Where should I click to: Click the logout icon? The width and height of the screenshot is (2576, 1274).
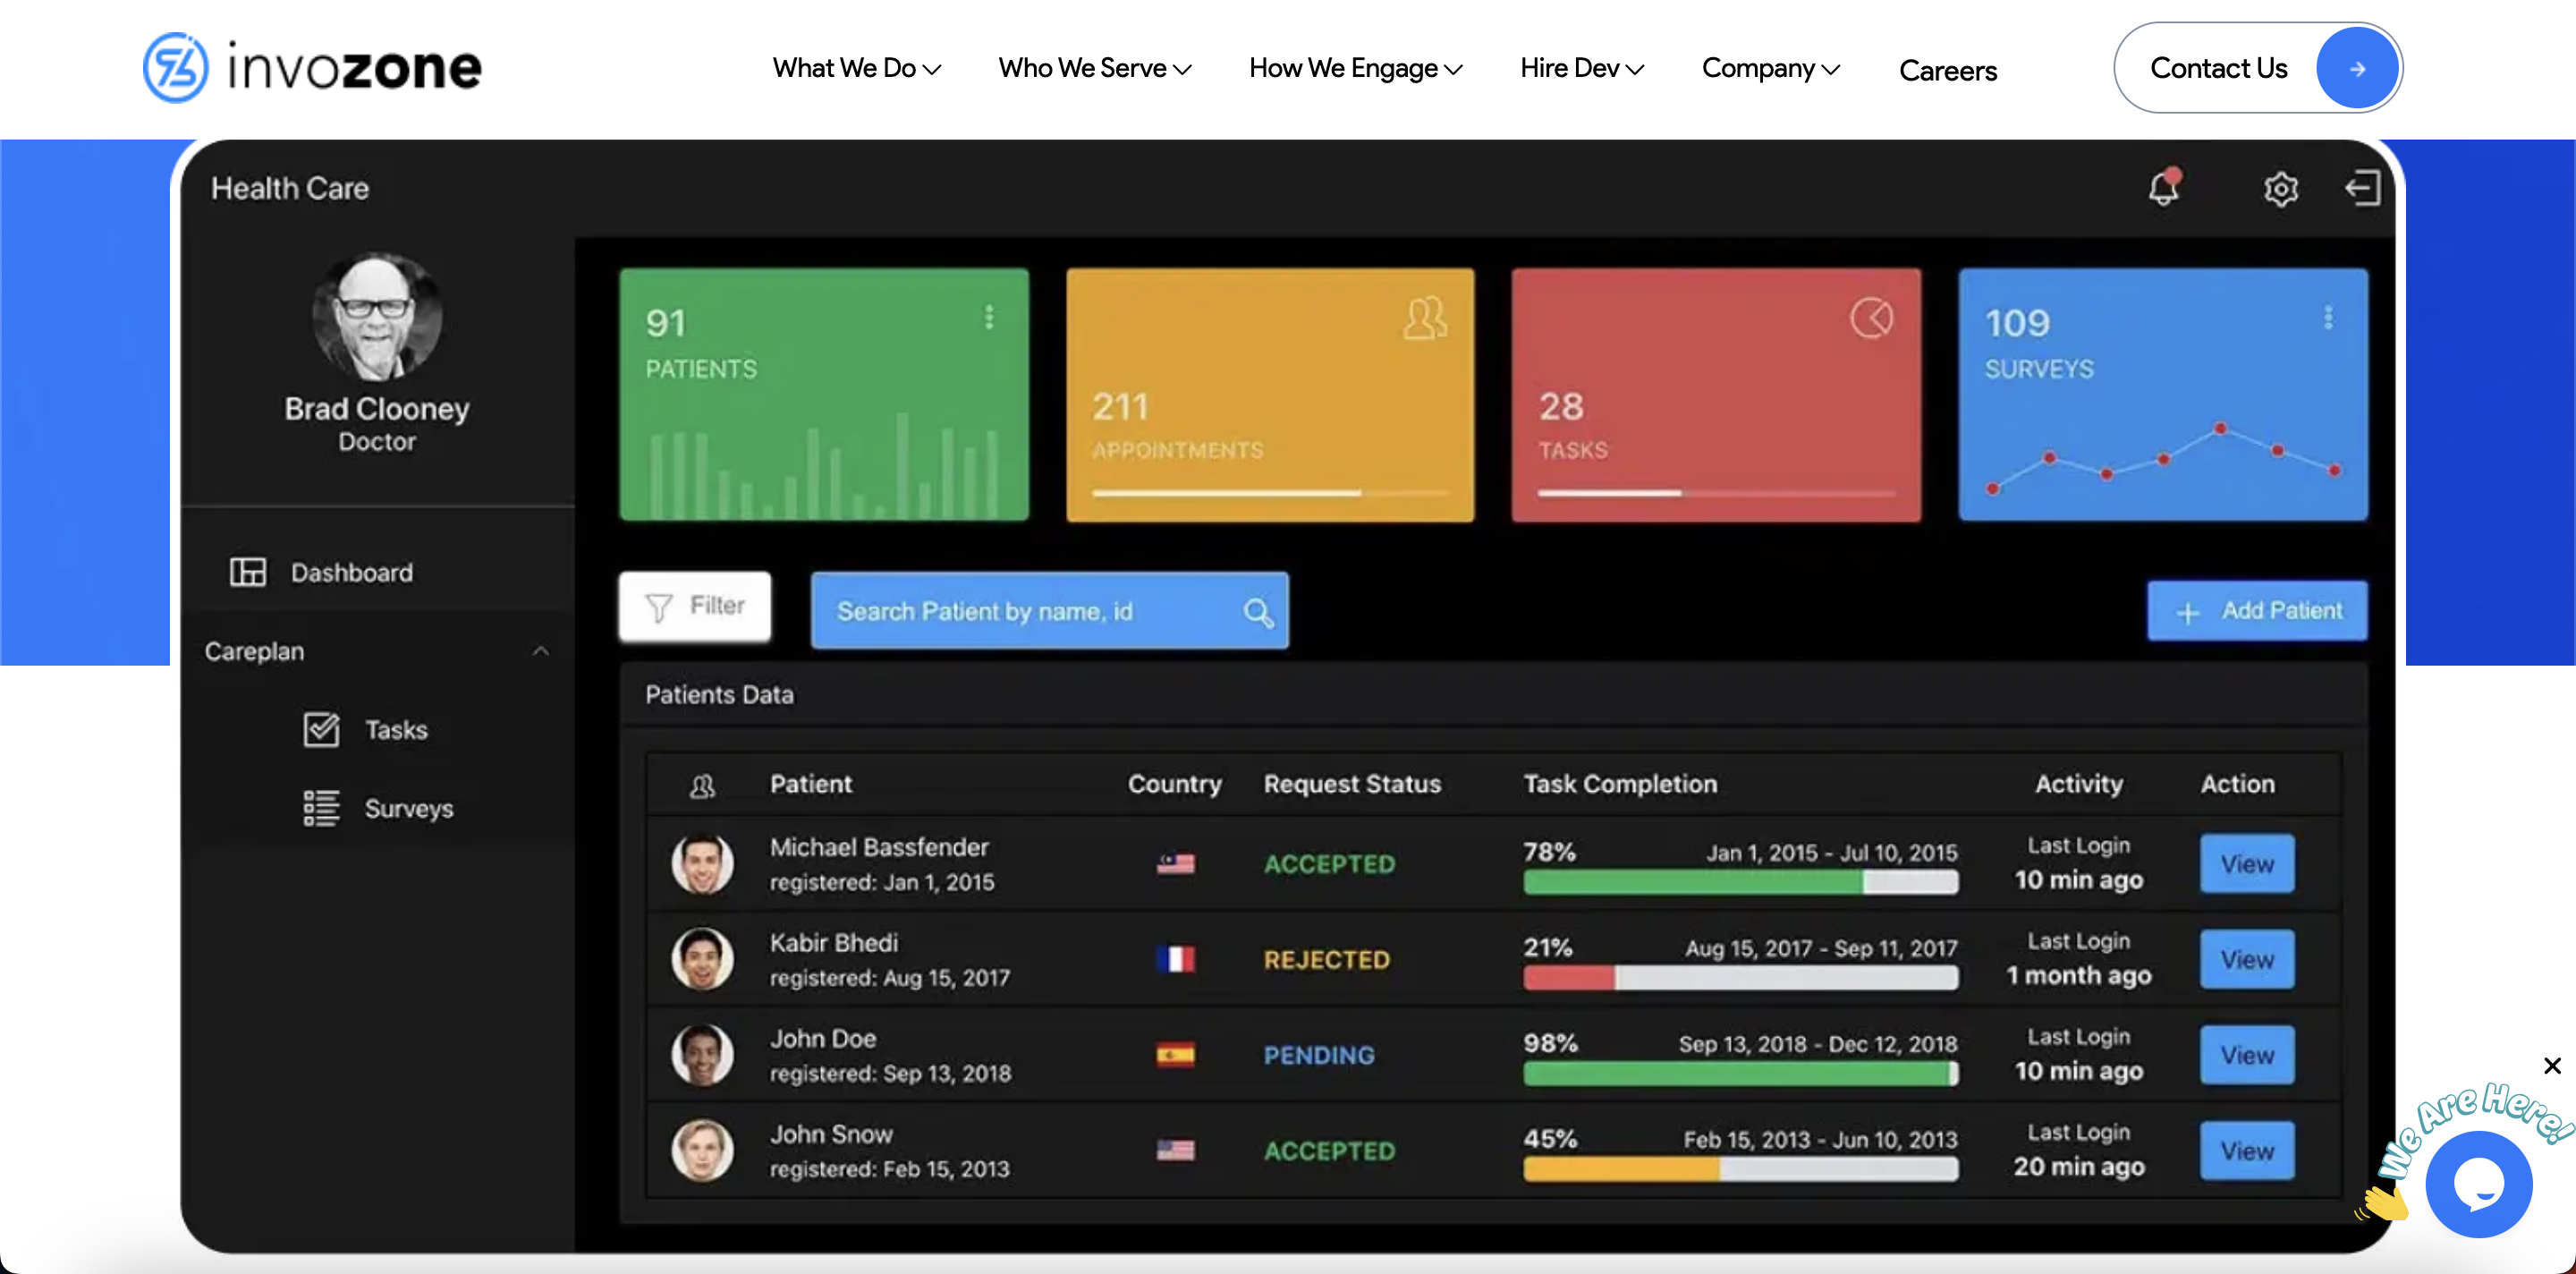(x=2362, y=188)
